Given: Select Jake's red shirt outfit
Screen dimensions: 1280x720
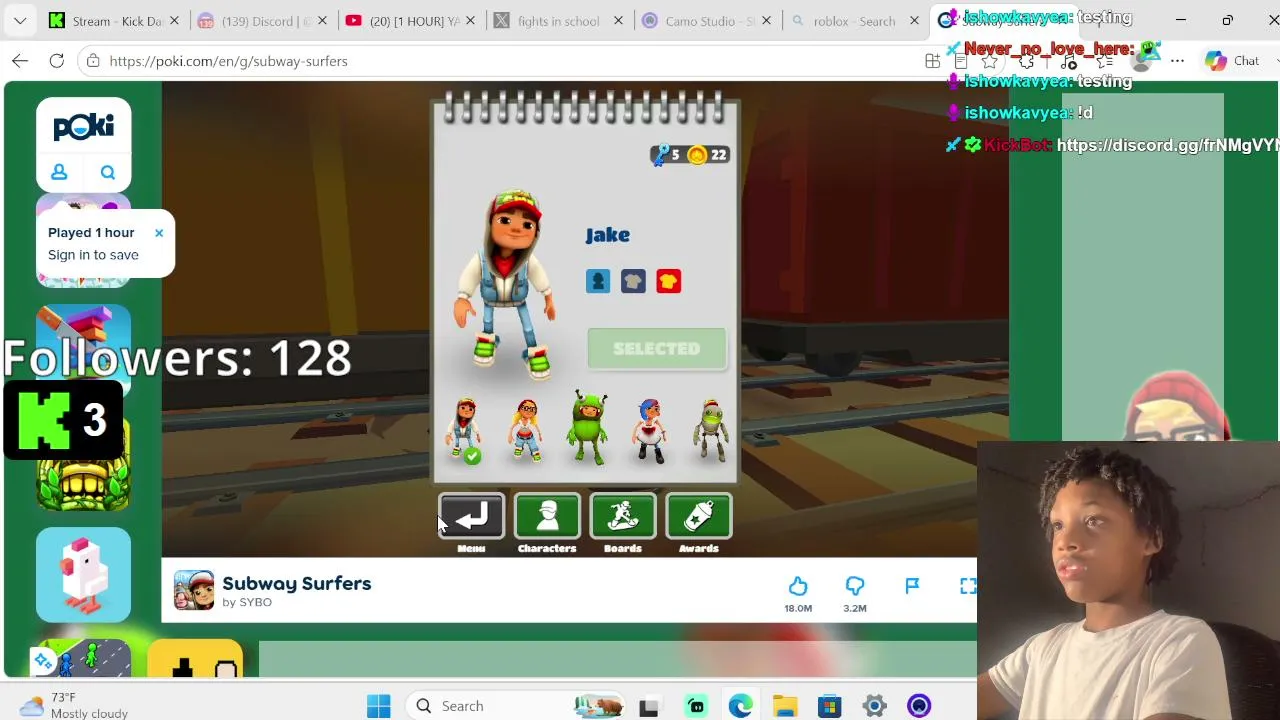Looking at the screenshot, I should 669,281.
